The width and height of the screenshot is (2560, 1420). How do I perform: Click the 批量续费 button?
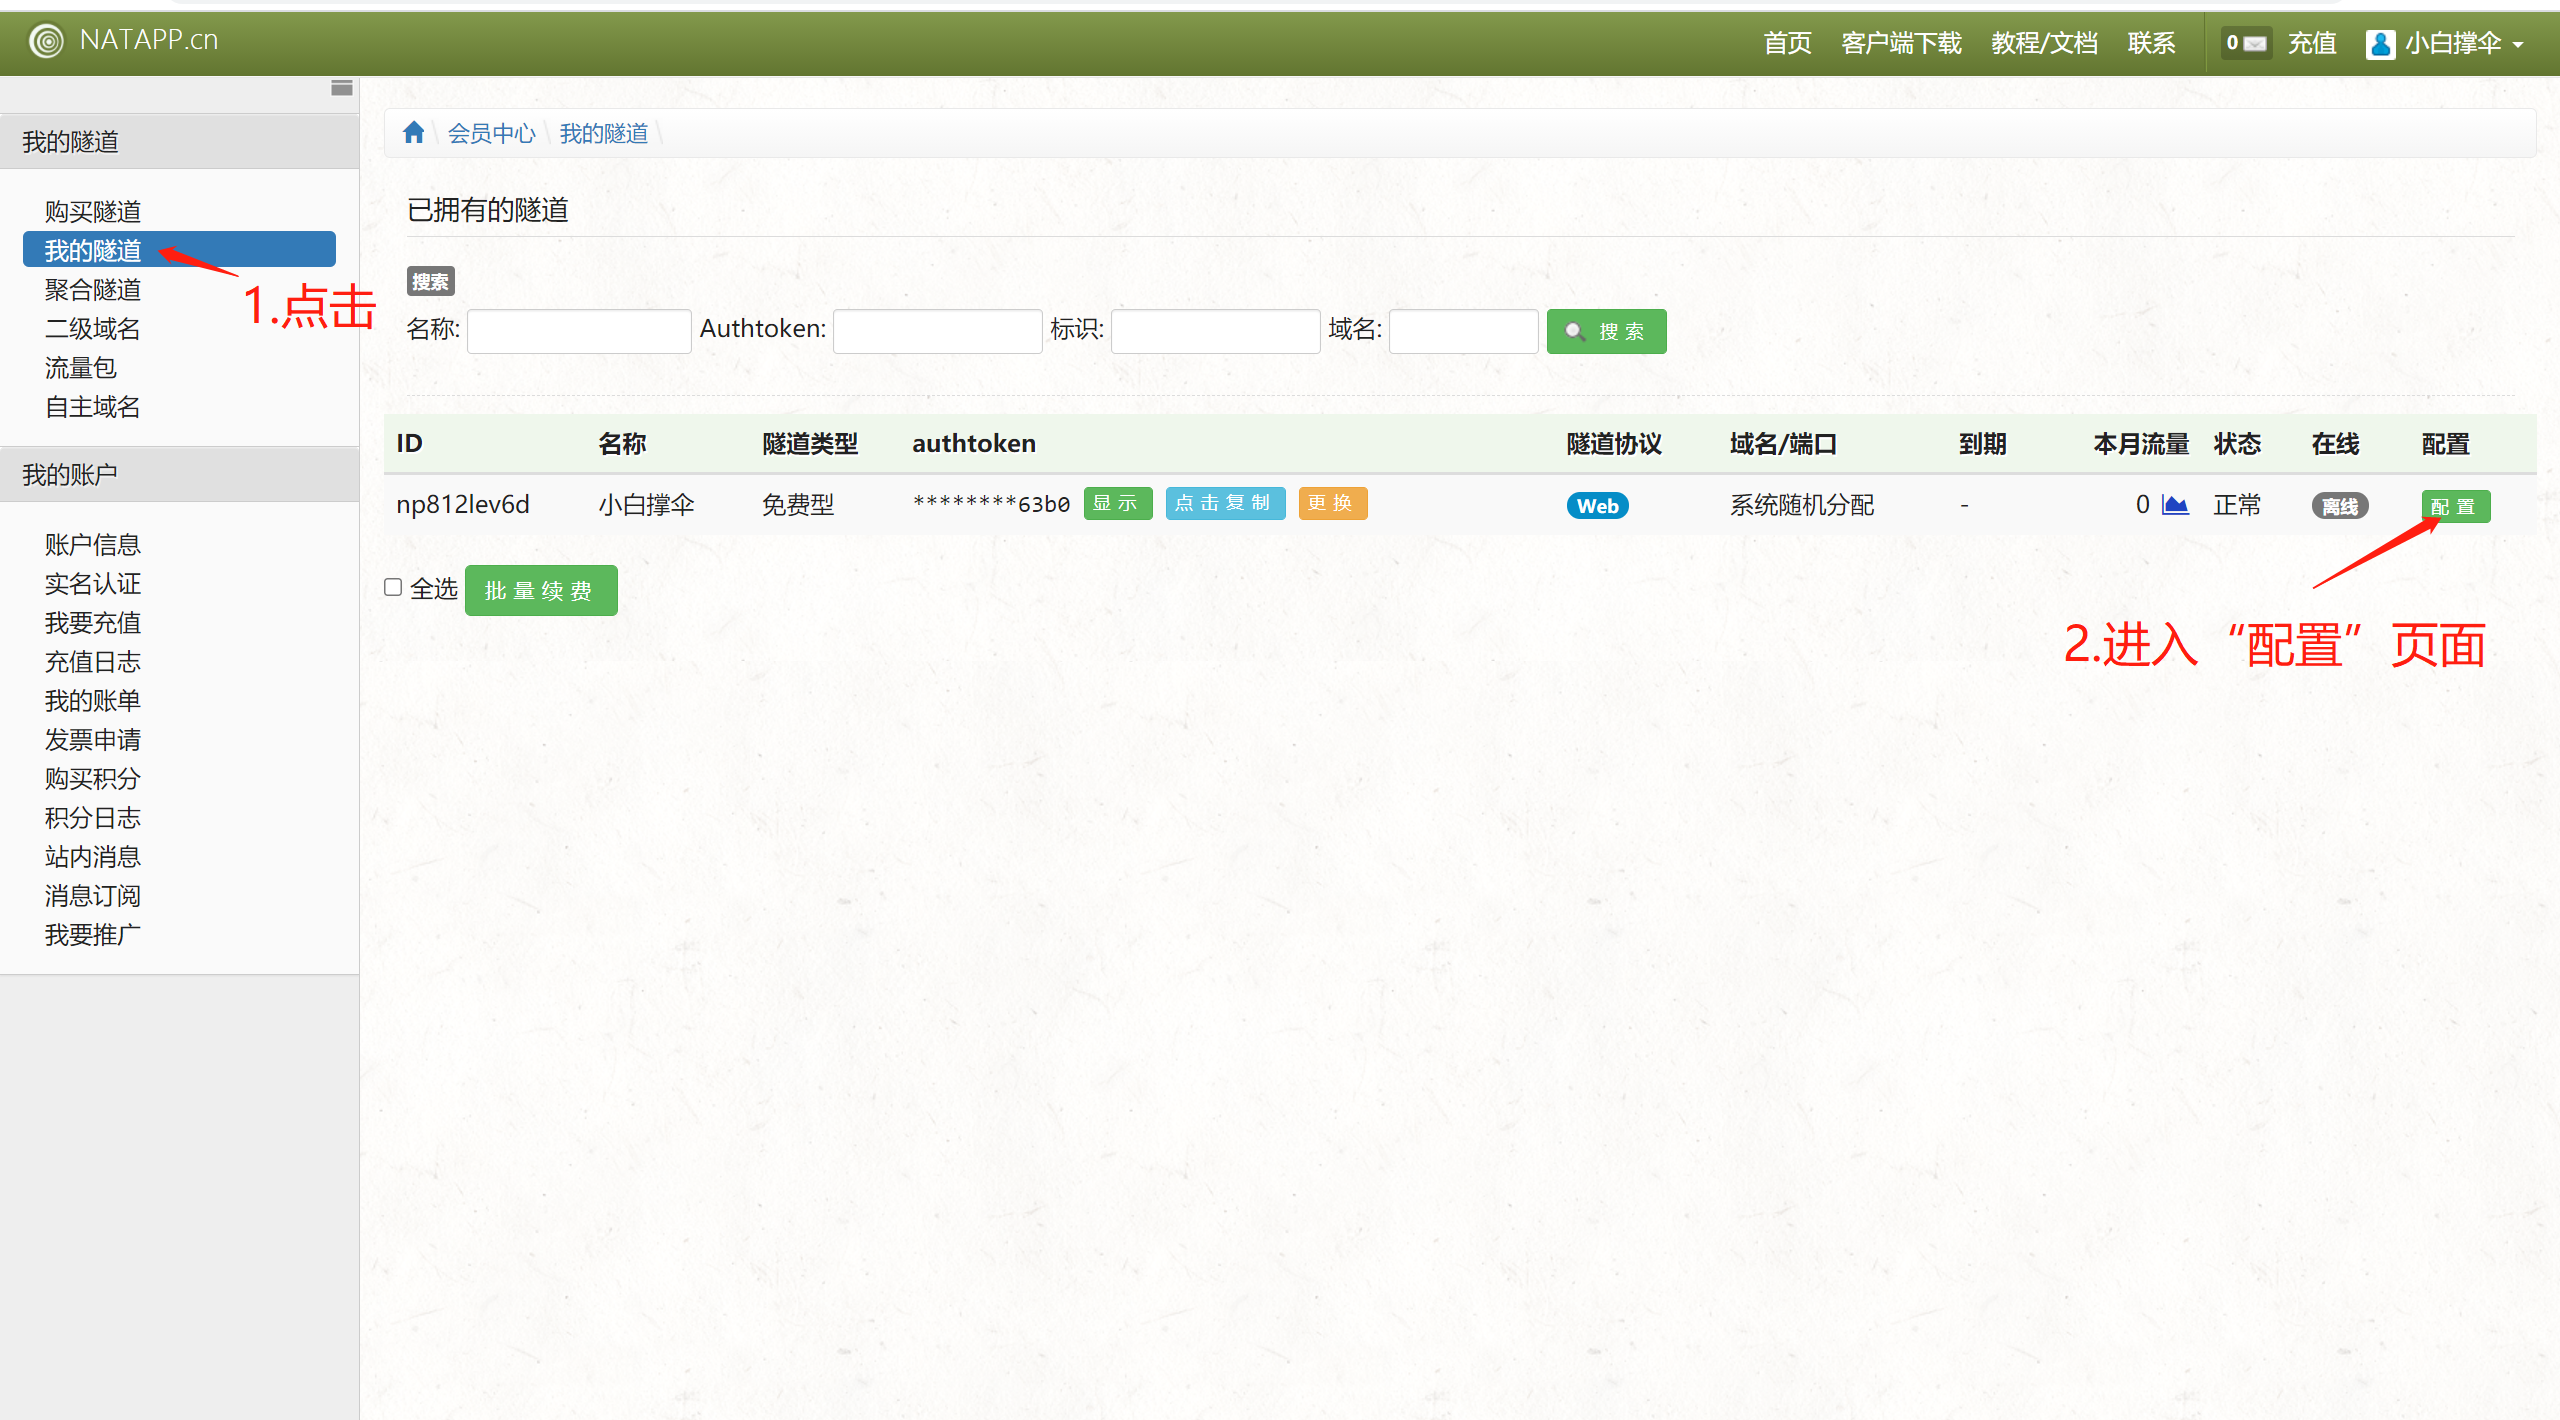(541, 591)
